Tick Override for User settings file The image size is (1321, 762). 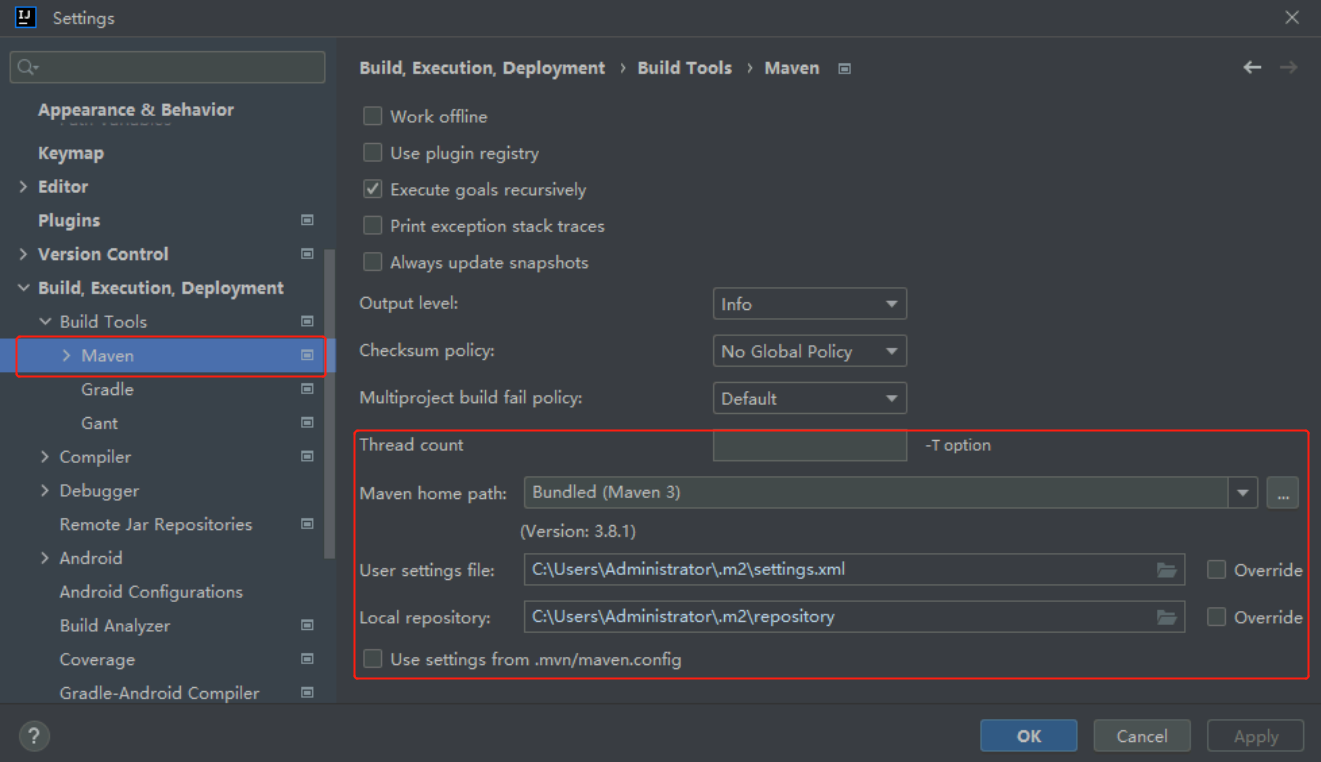(1216, 570)
